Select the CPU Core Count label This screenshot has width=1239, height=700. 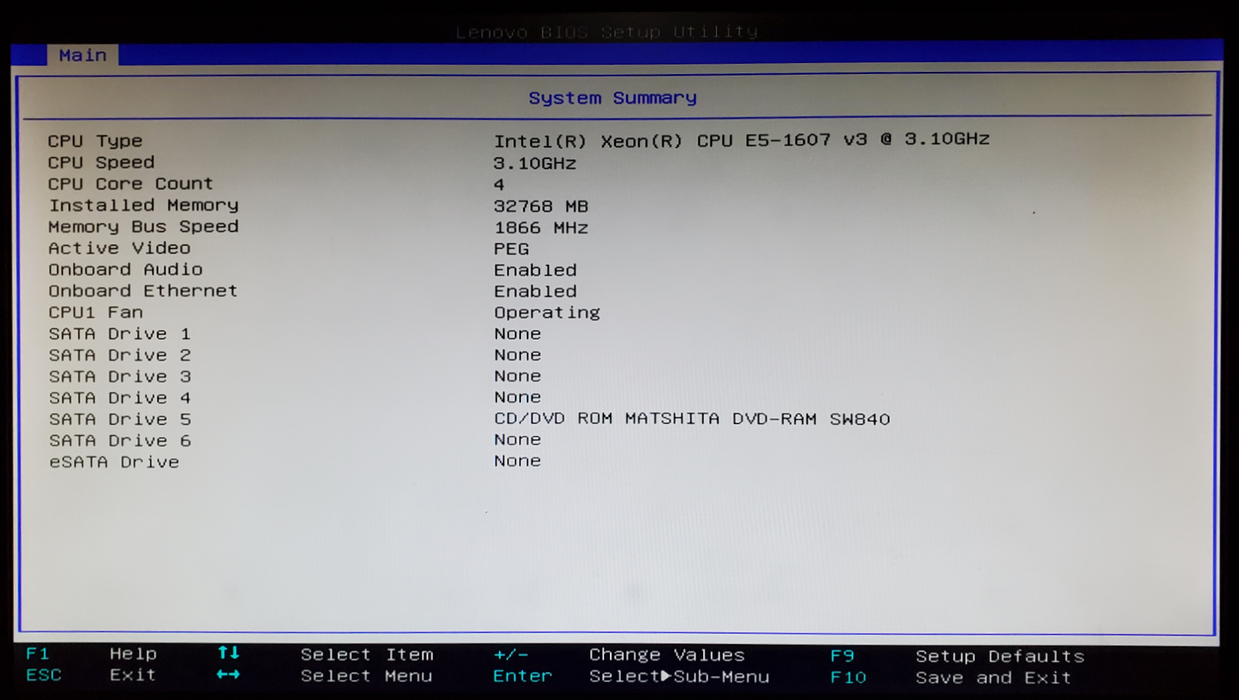point(130,184)
